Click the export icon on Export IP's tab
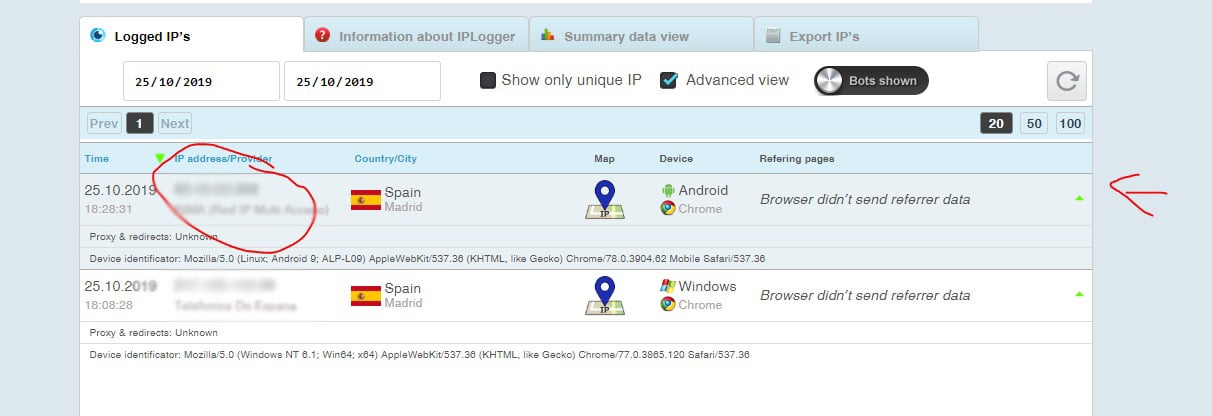The image size is (1212, 416). (772, 35)
